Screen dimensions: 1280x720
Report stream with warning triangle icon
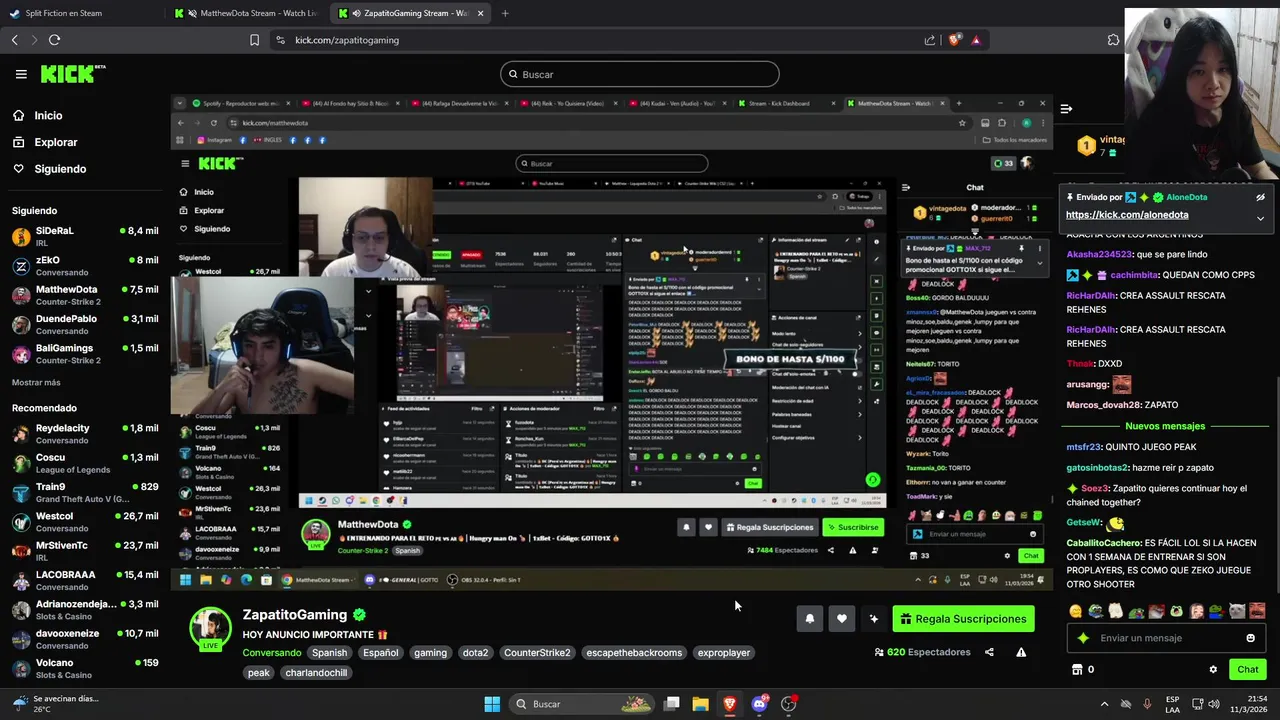point(1021,652)
